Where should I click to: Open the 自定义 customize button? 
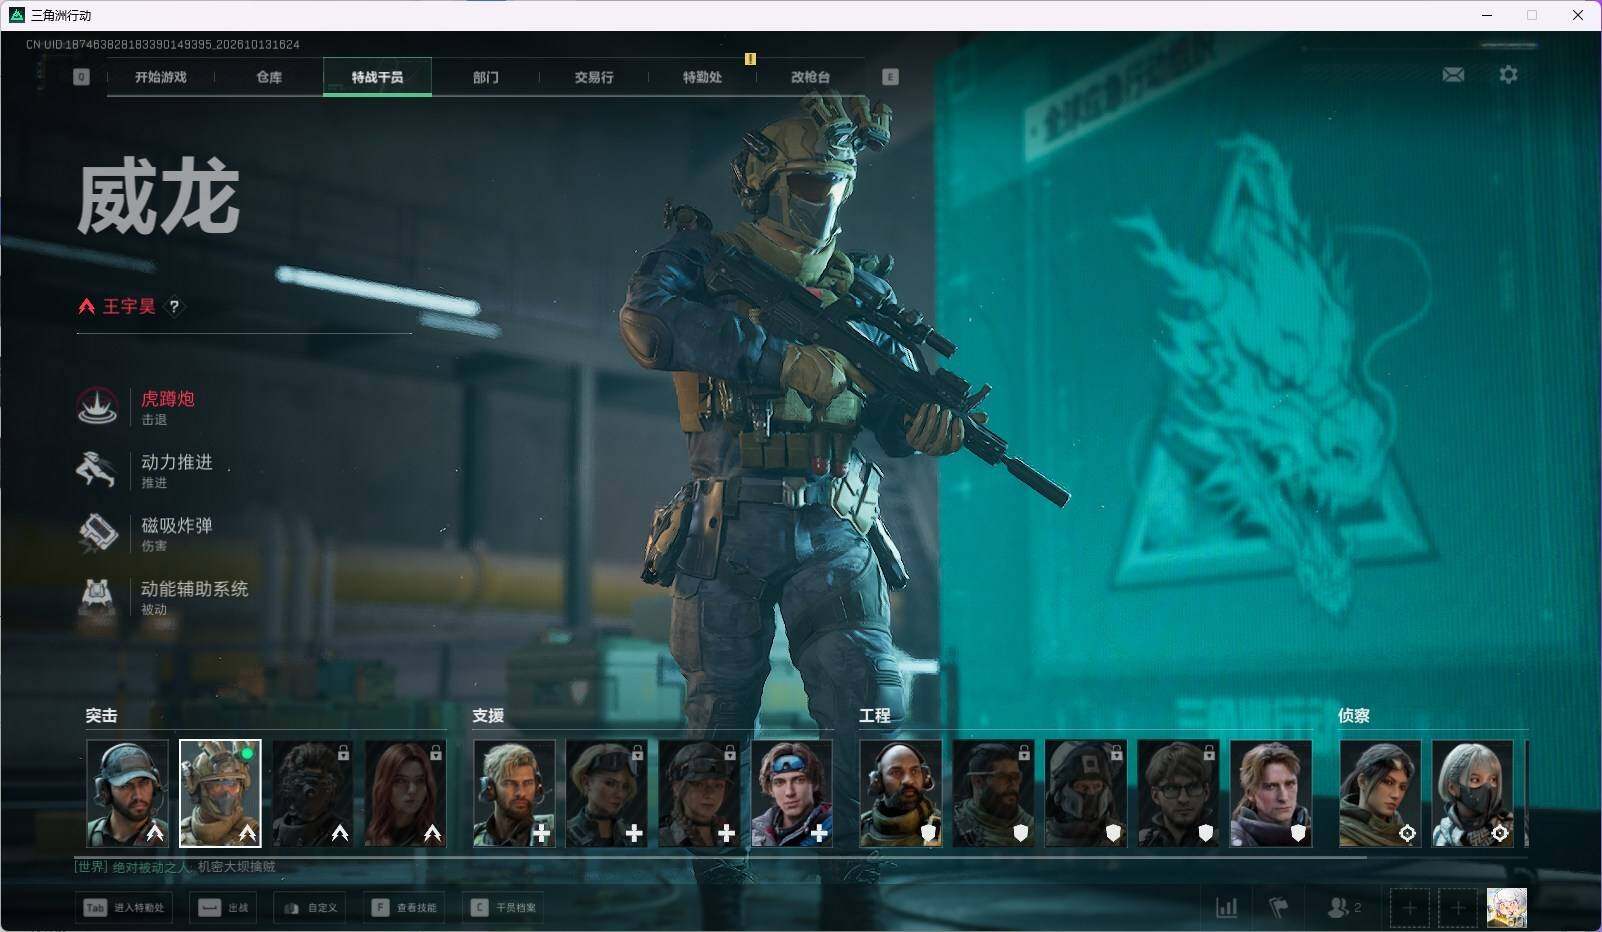coord(310,908)
